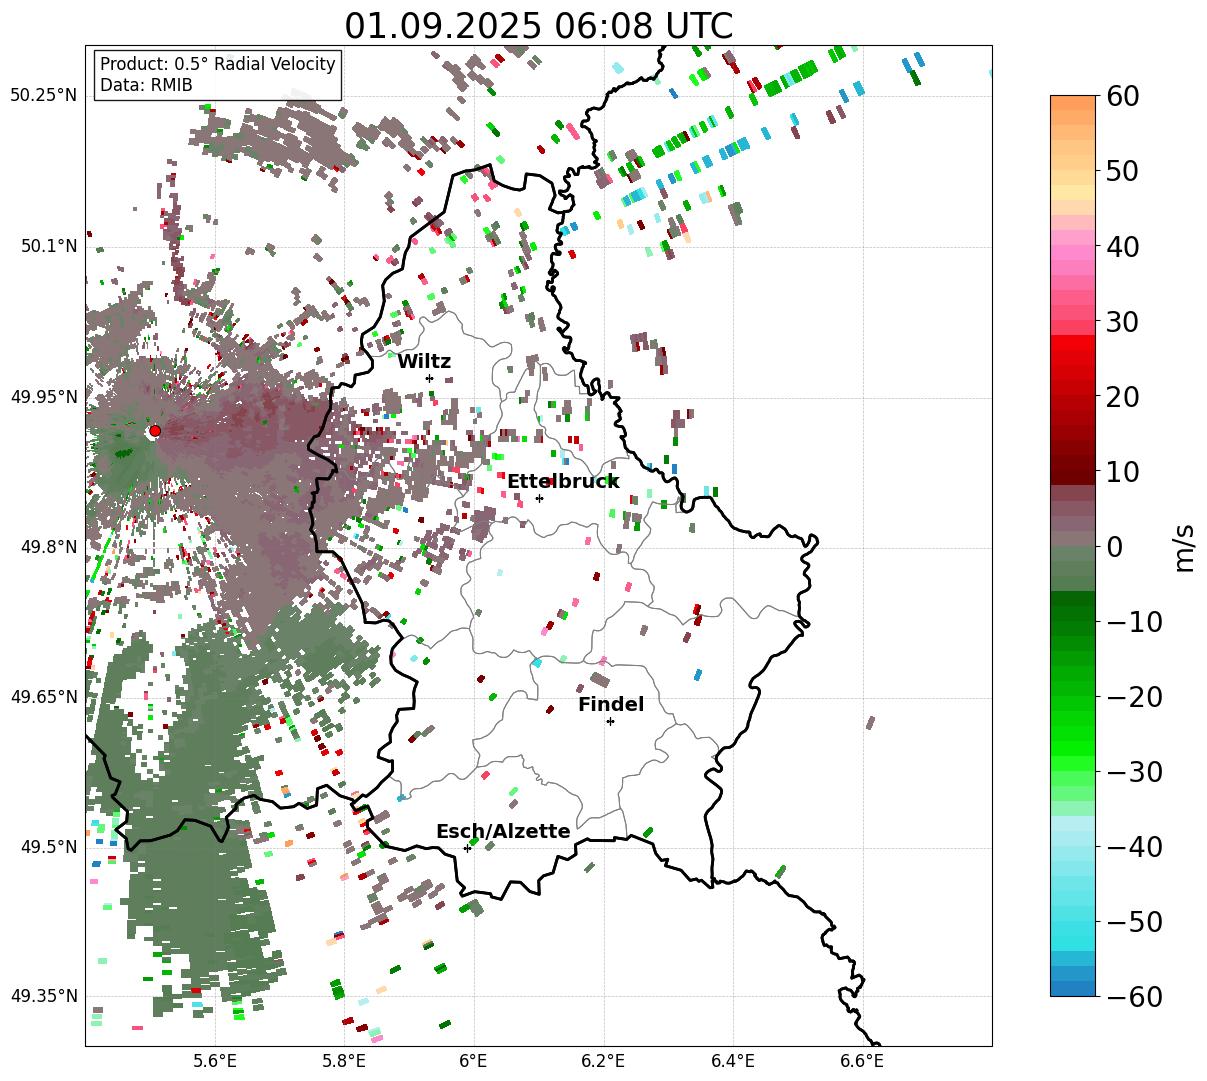Click the Findel label on the map
The height and width of the screenshot is (1081, 1207).
611,705
